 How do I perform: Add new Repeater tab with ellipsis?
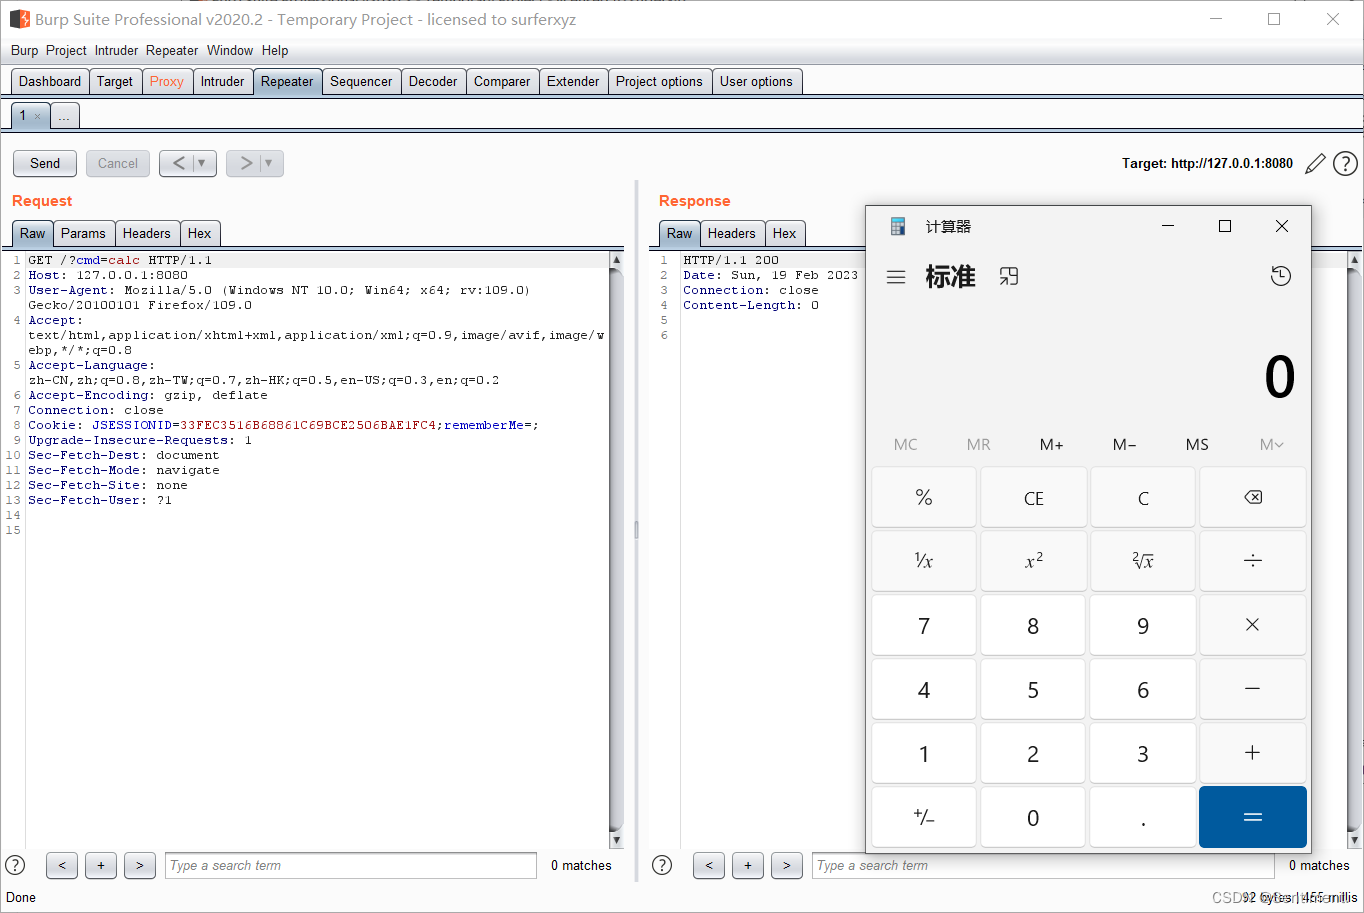pyautogui.click(x=64, y=116)
